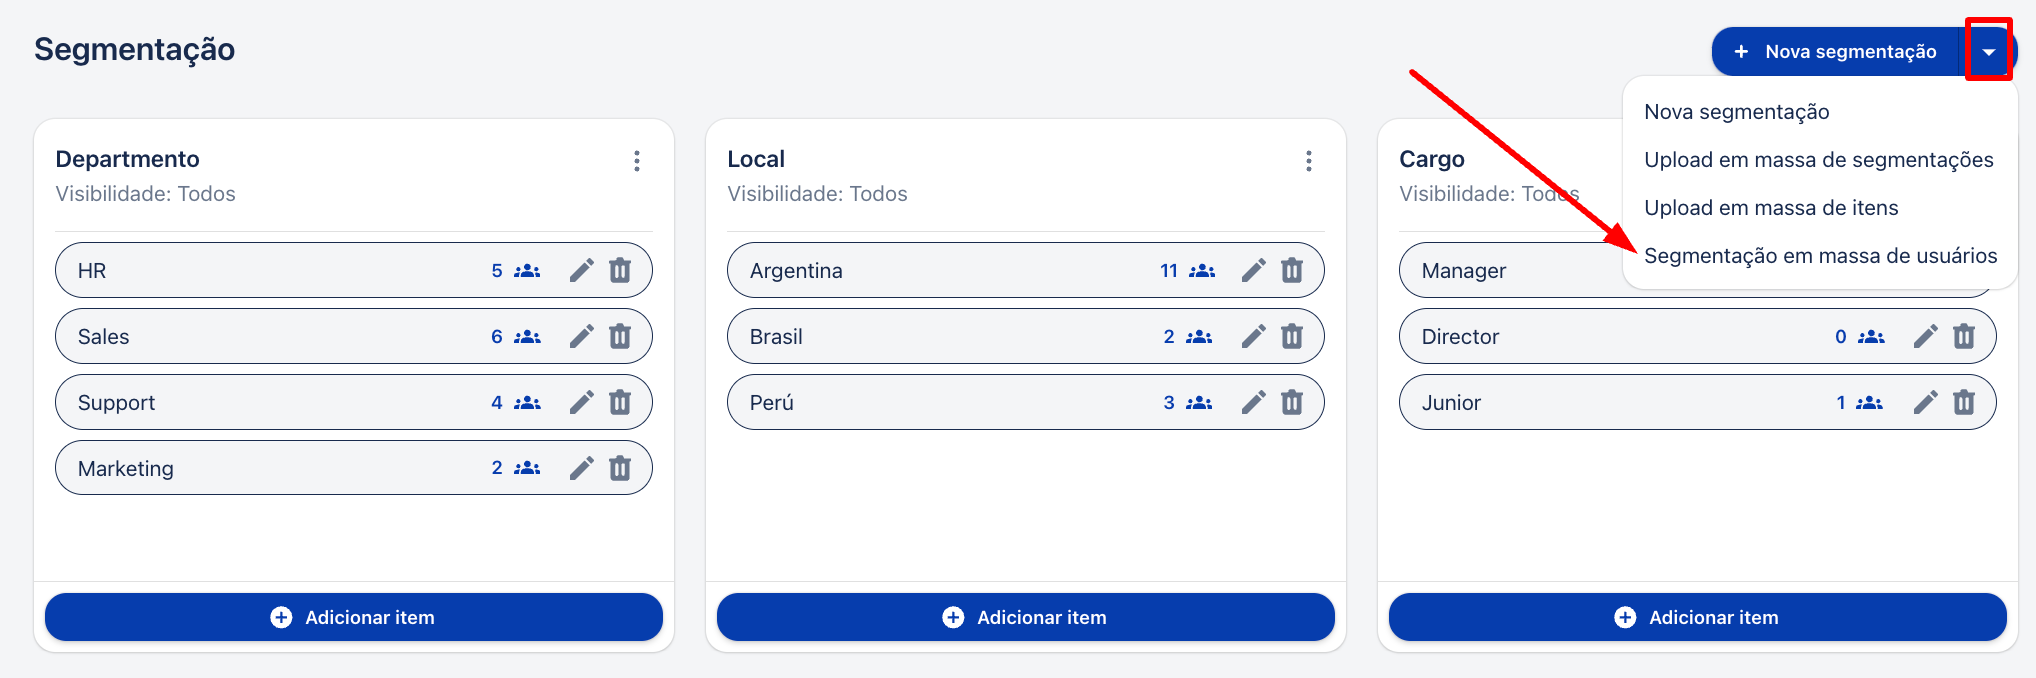Click the Nova segmentação main button
The image size is (2036, 678).
pyautogui.click(x=1836, y=51)
